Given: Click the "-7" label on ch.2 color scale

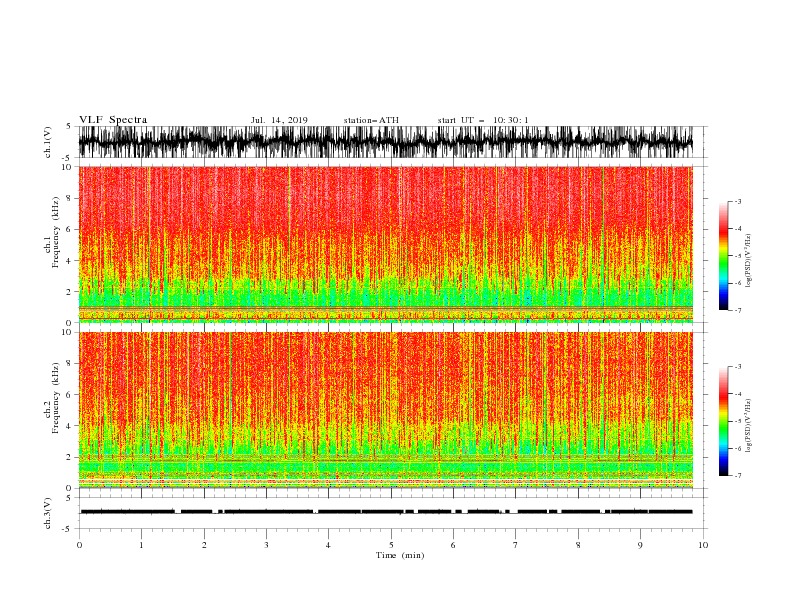Looking at the screenshot, I should (737, 475).
